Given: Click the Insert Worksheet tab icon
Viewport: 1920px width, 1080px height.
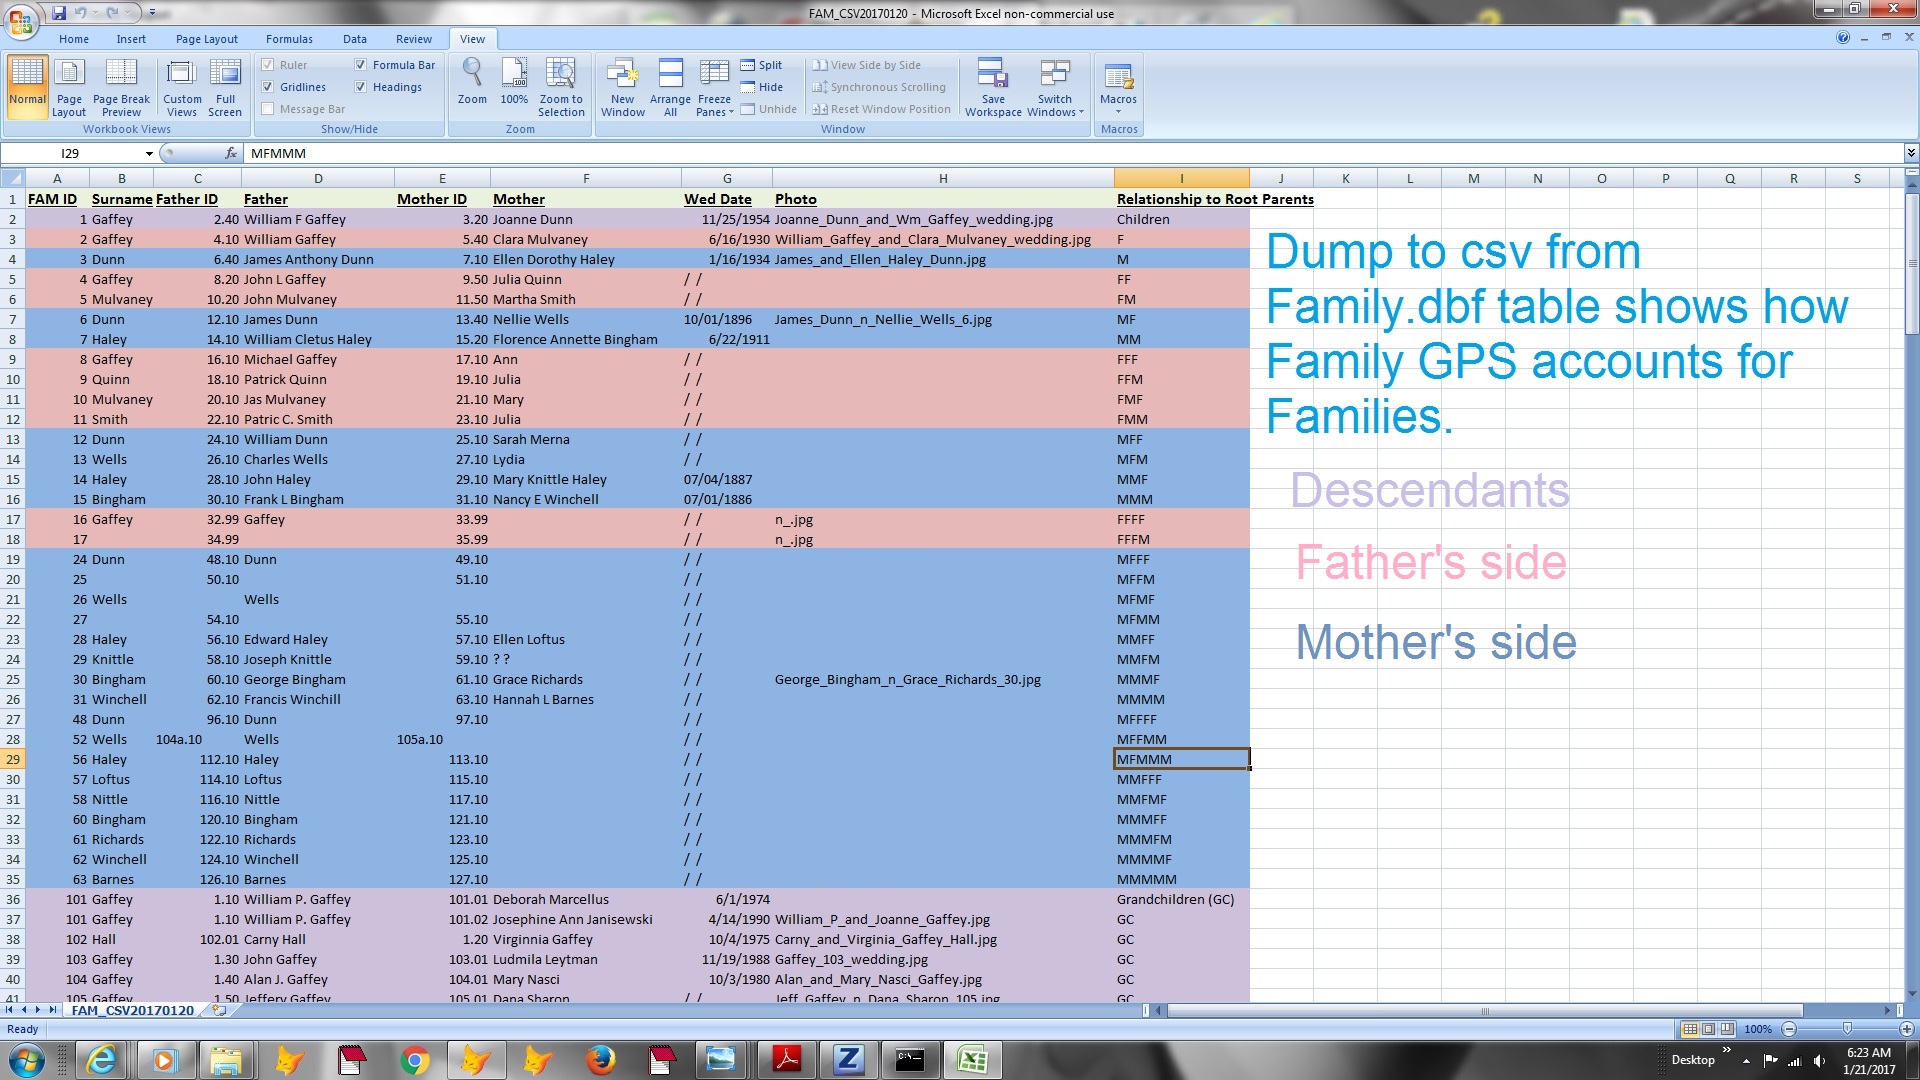Looking at the screenshot, I should [219, 1010].
